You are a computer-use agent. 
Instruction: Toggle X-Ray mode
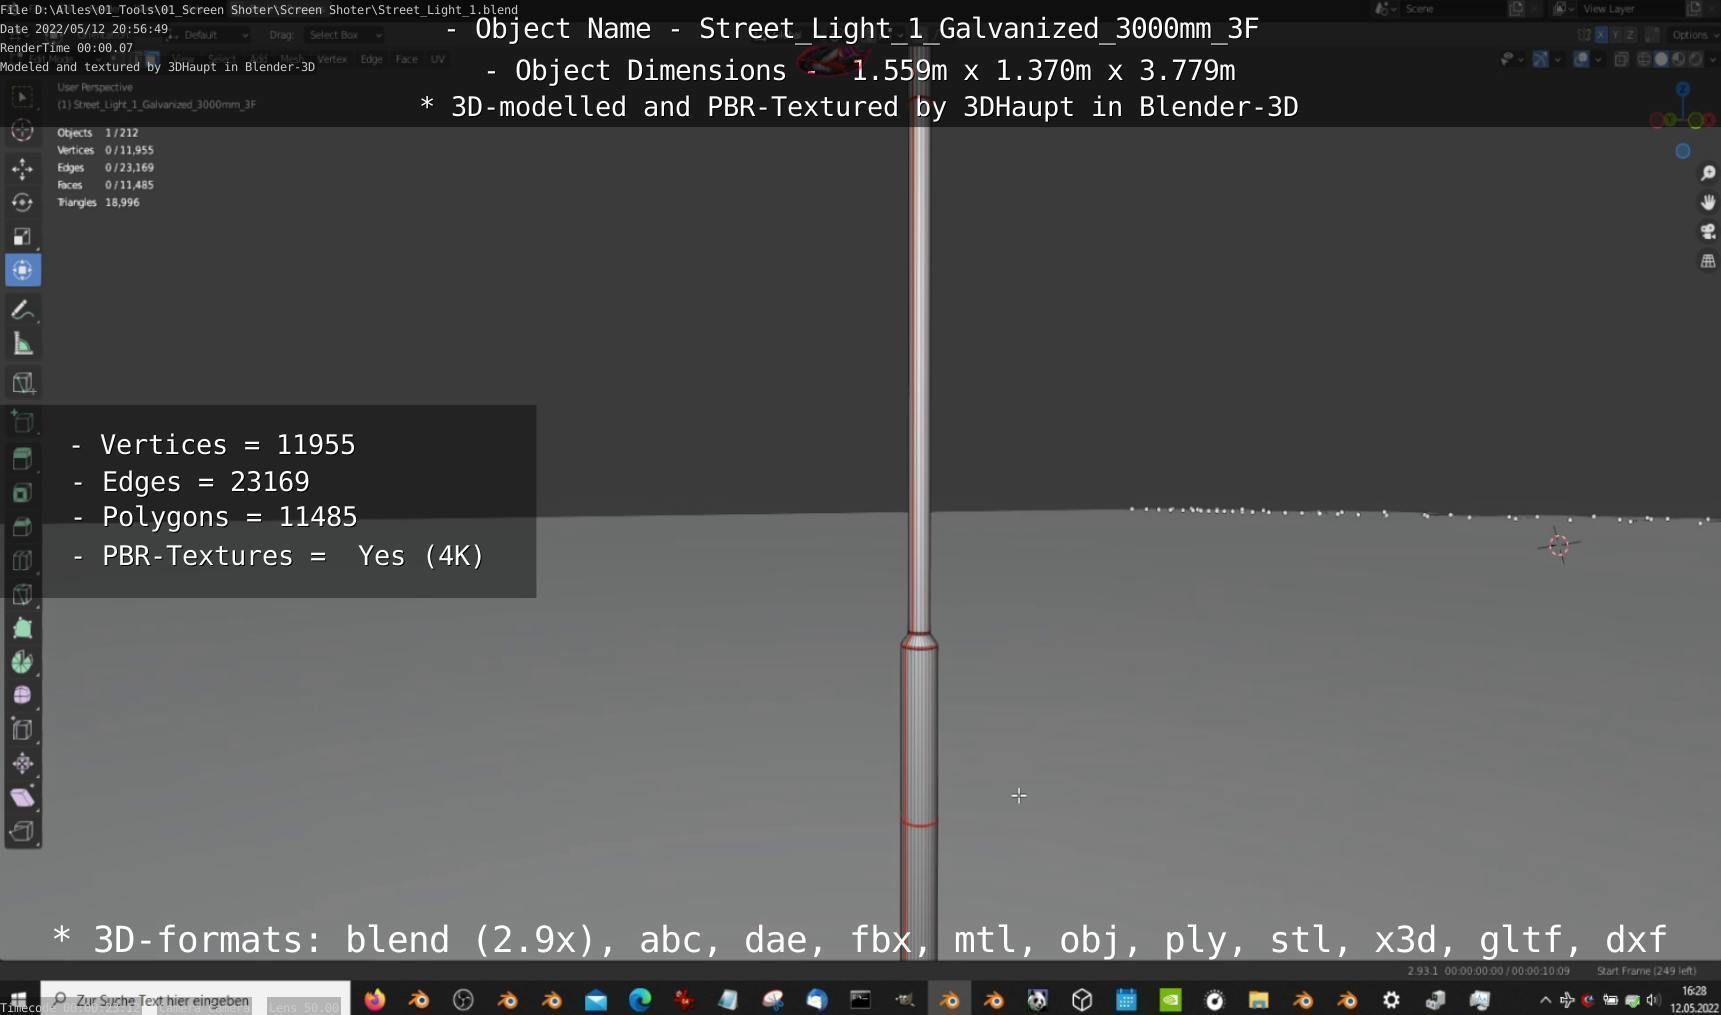point(1622,60)
